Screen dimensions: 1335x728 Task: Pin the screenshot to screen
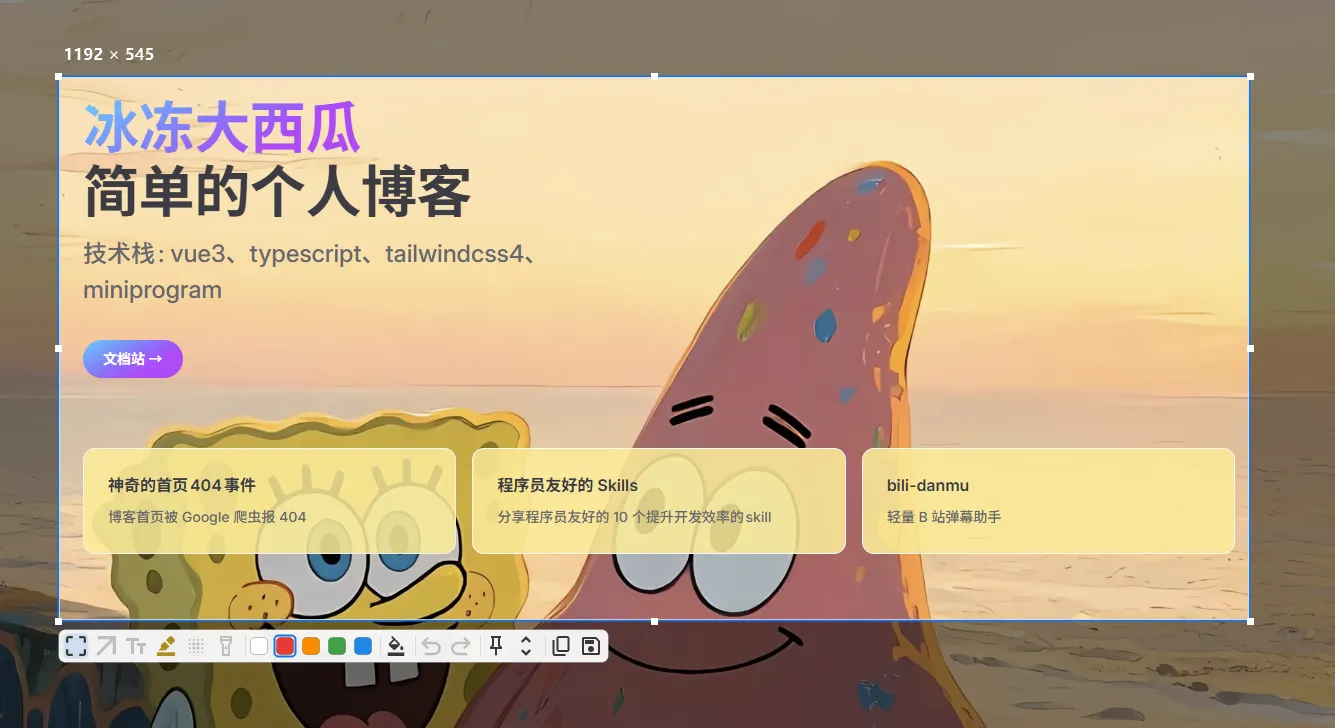click(496, 646)
